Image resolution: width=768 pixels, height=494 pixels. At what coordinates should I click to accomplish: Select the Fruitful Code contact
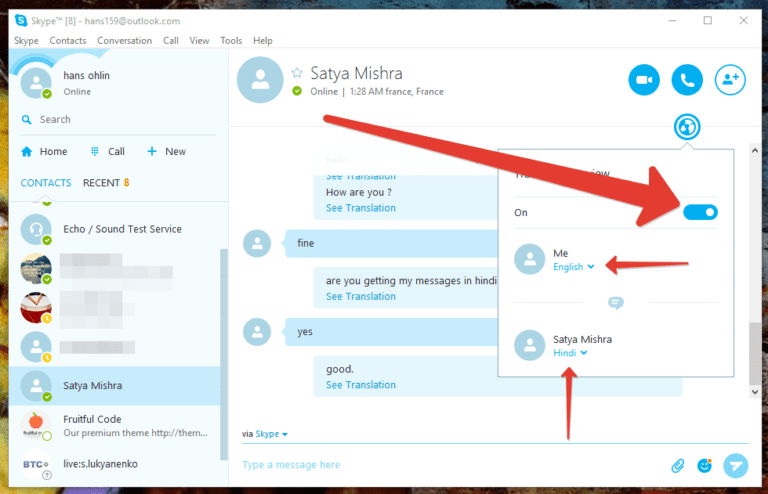(115, 425)
